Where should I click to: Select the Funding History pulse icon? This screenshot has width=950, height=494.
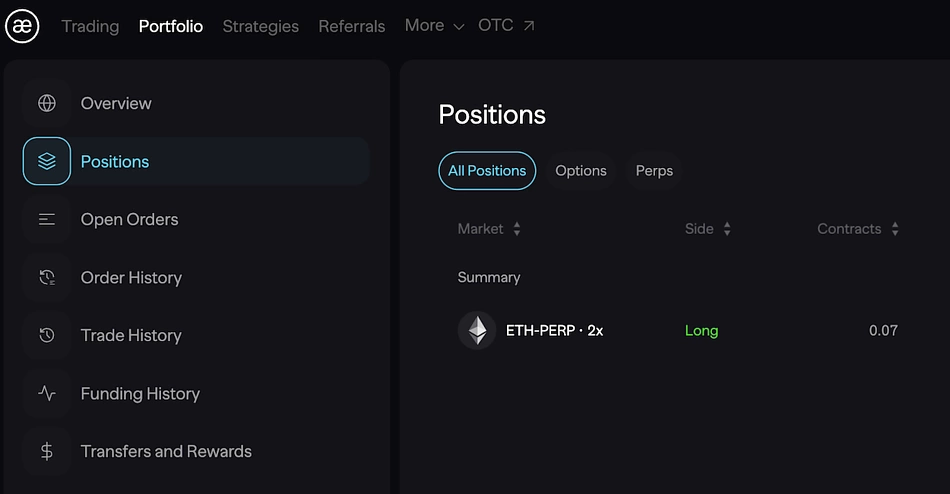[x=47, y=393]
